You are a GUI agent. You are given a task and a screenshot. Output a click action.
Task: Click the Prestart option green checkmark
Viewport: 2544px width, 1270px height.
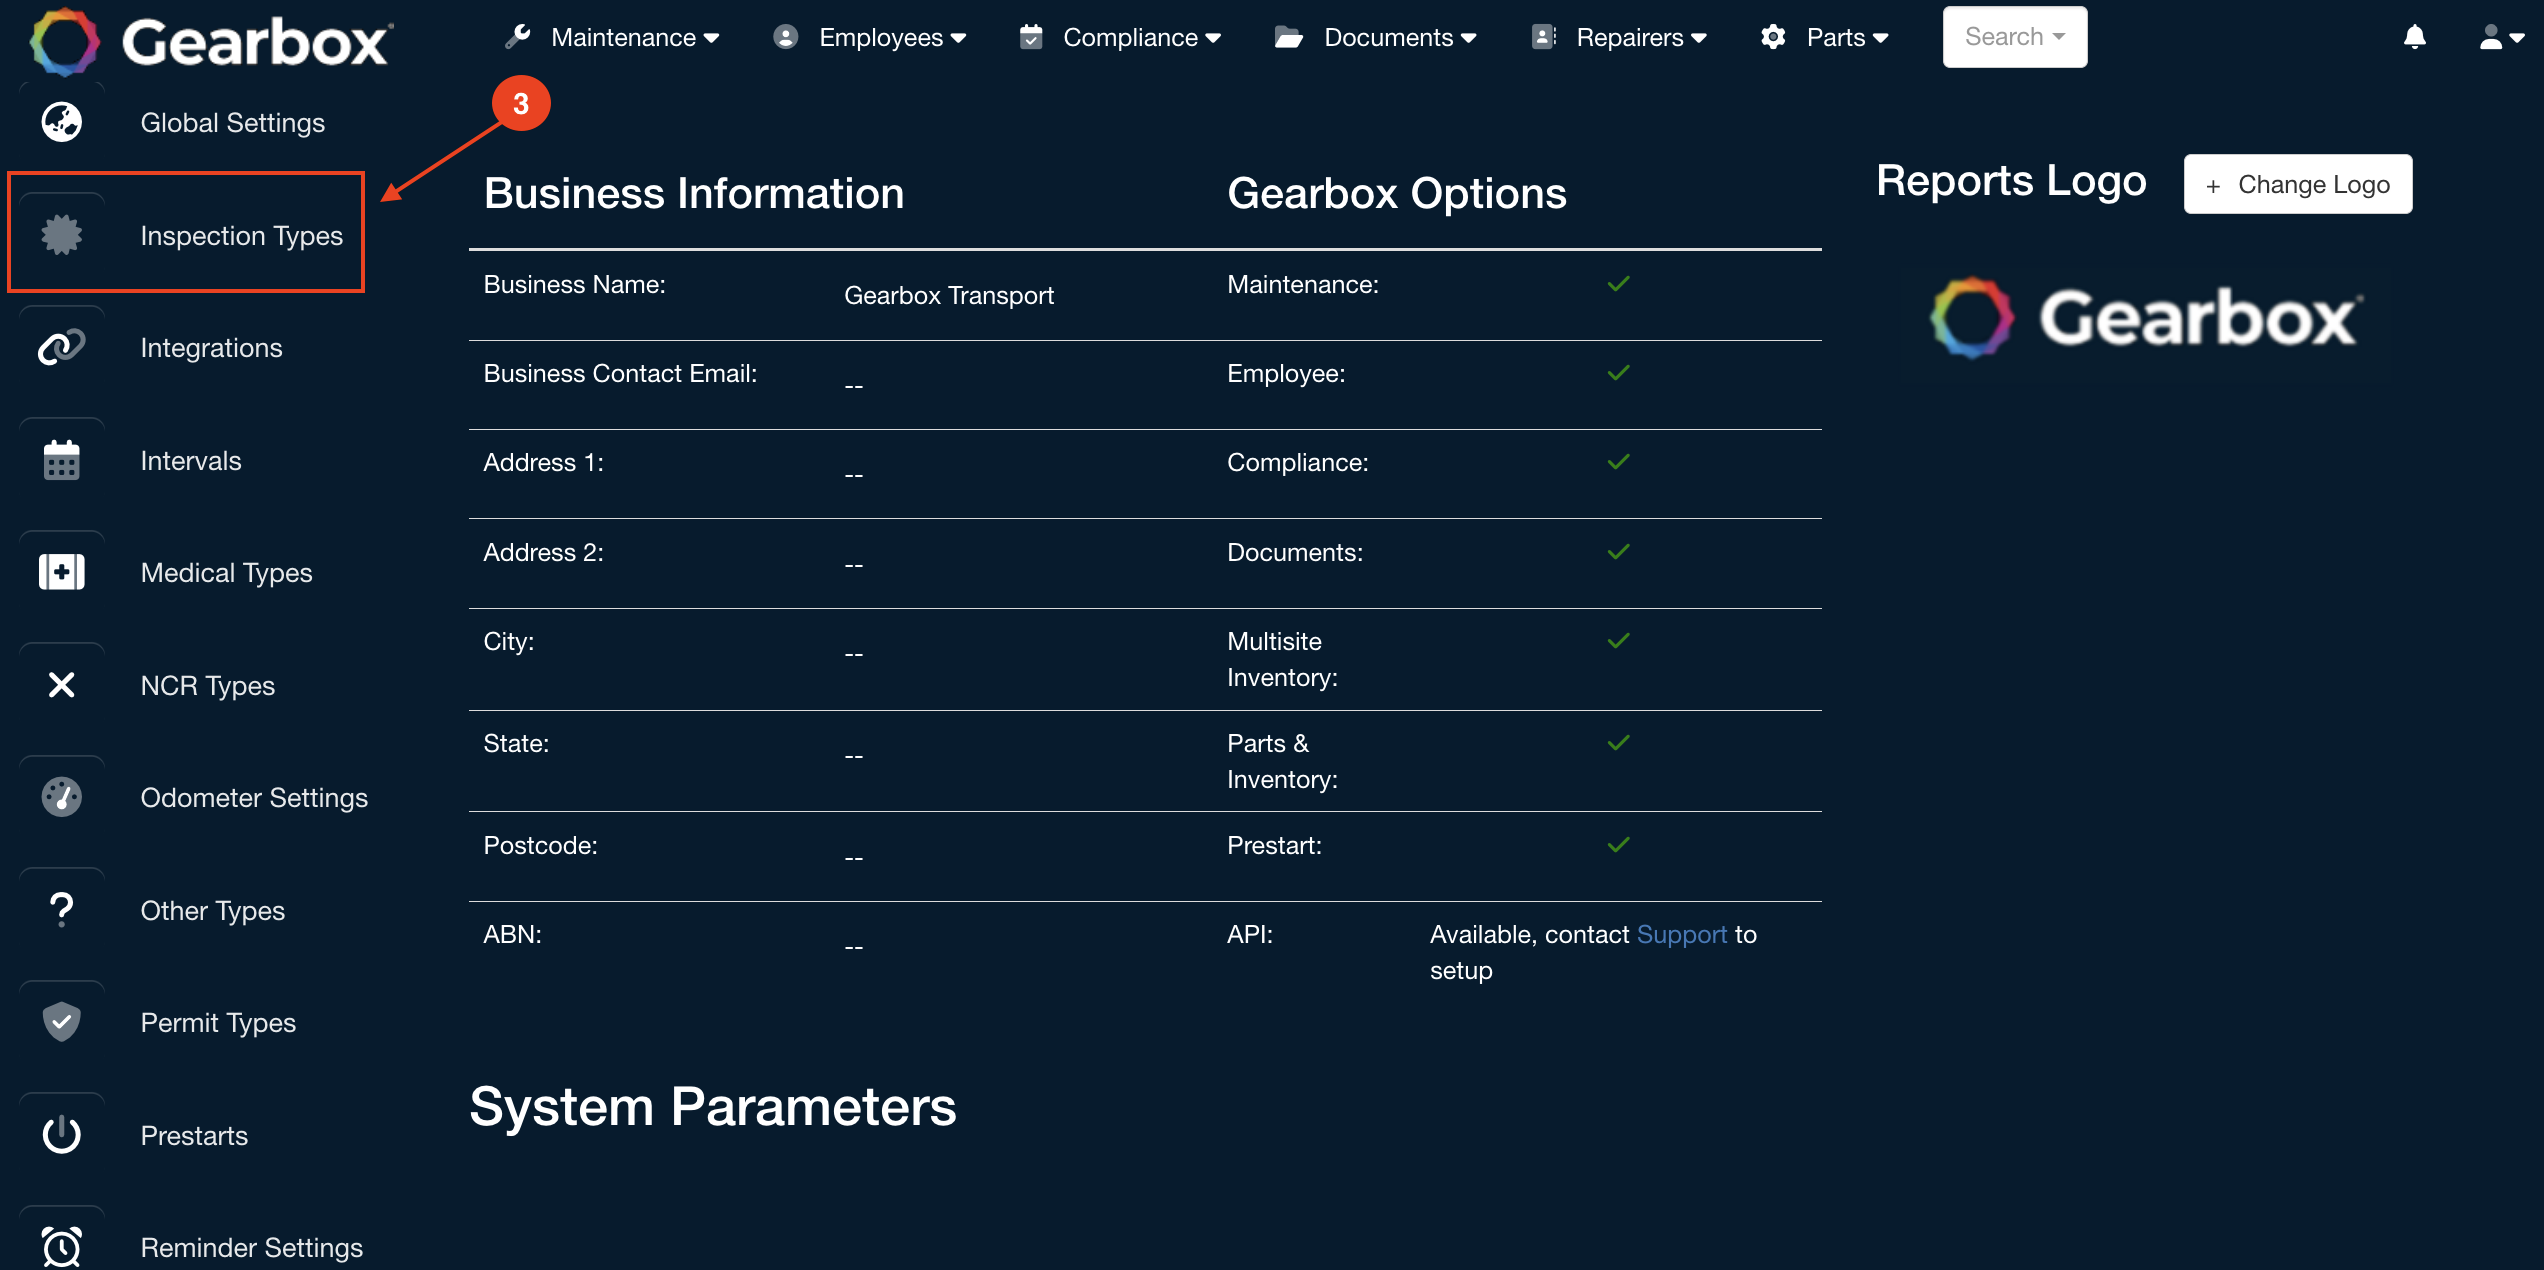tap(1618, 845)
